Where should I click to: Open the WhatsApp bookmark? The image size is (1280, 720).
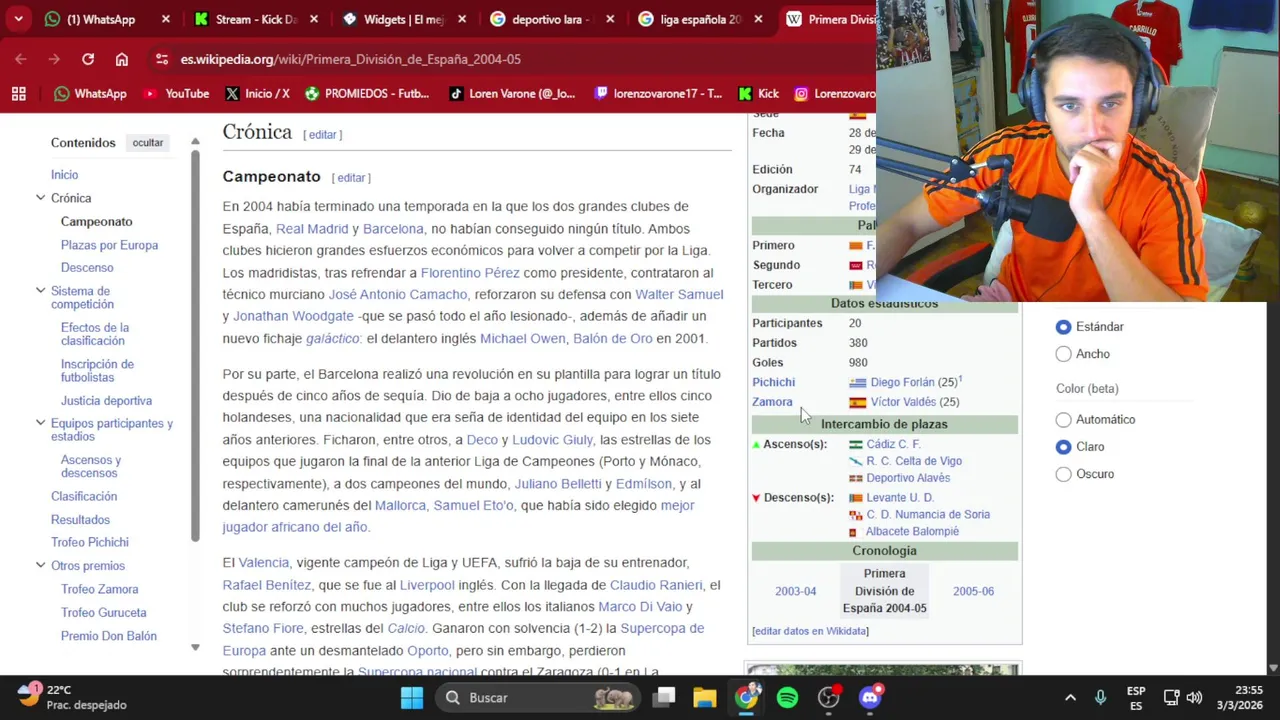click(x=90, y=94)
